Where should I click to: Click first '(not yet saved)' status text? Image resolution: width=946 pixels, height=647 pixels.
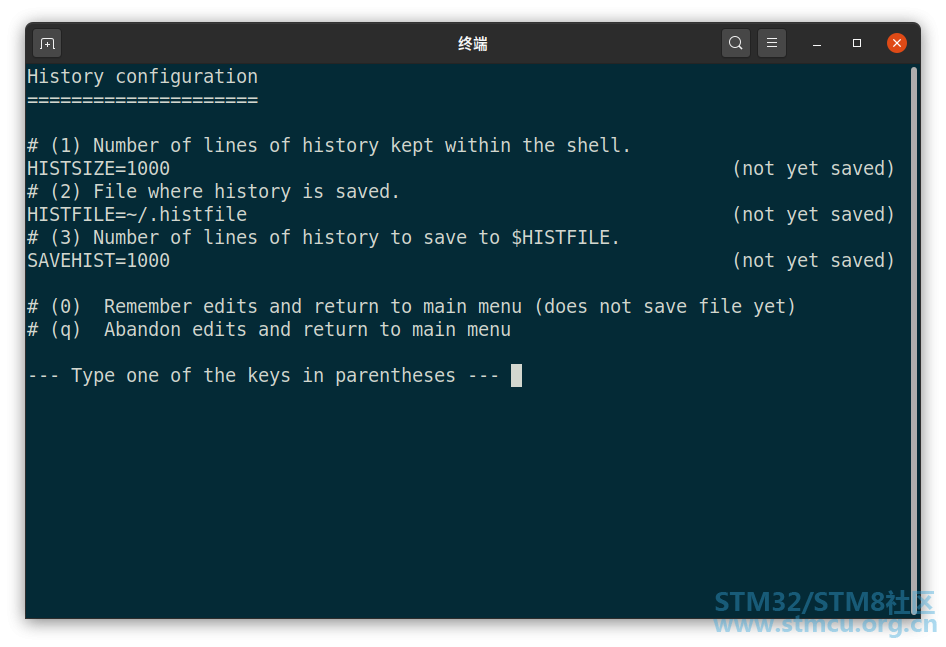pos(813,168)
